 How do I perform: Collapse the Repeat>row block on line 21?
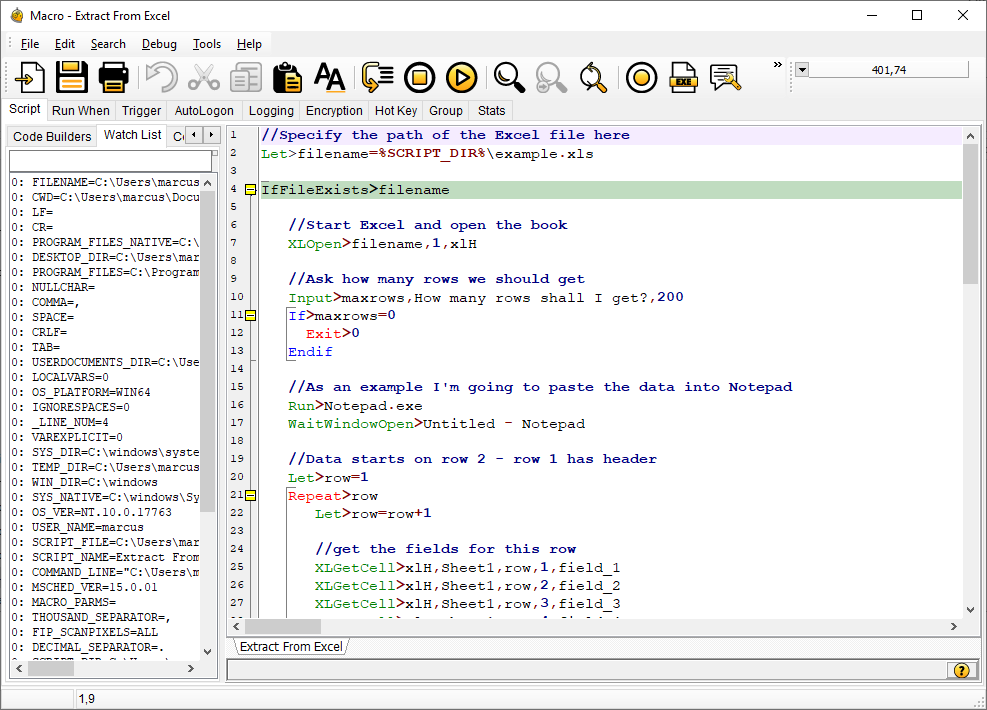pyautogui.click(x=251, y=495)
